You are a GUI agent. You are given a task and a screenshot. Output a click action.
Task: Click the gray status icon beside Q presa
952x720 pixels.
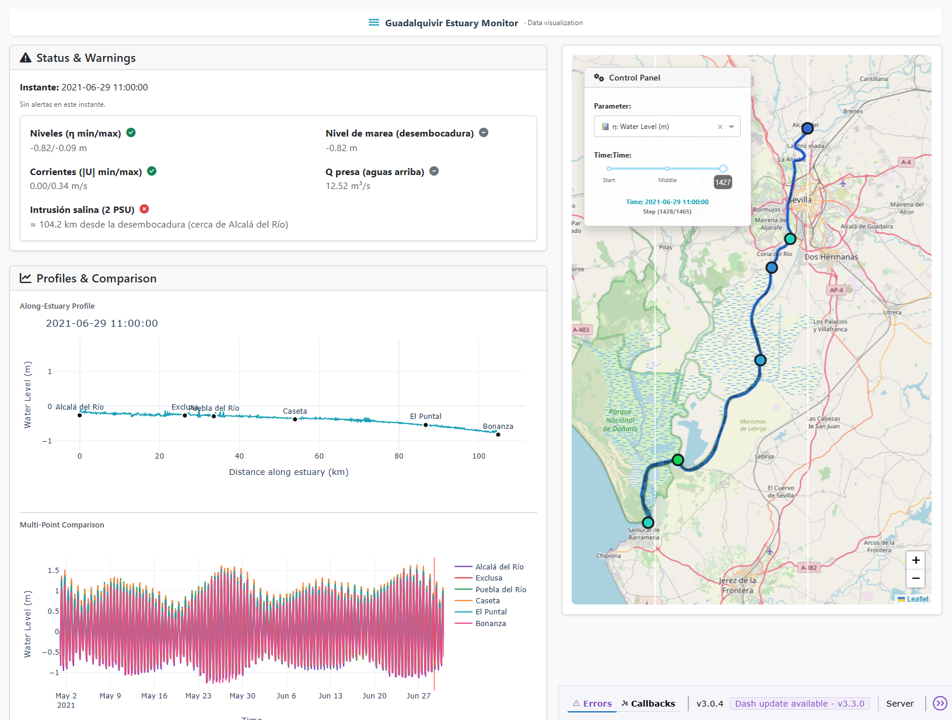click(434, 171)
